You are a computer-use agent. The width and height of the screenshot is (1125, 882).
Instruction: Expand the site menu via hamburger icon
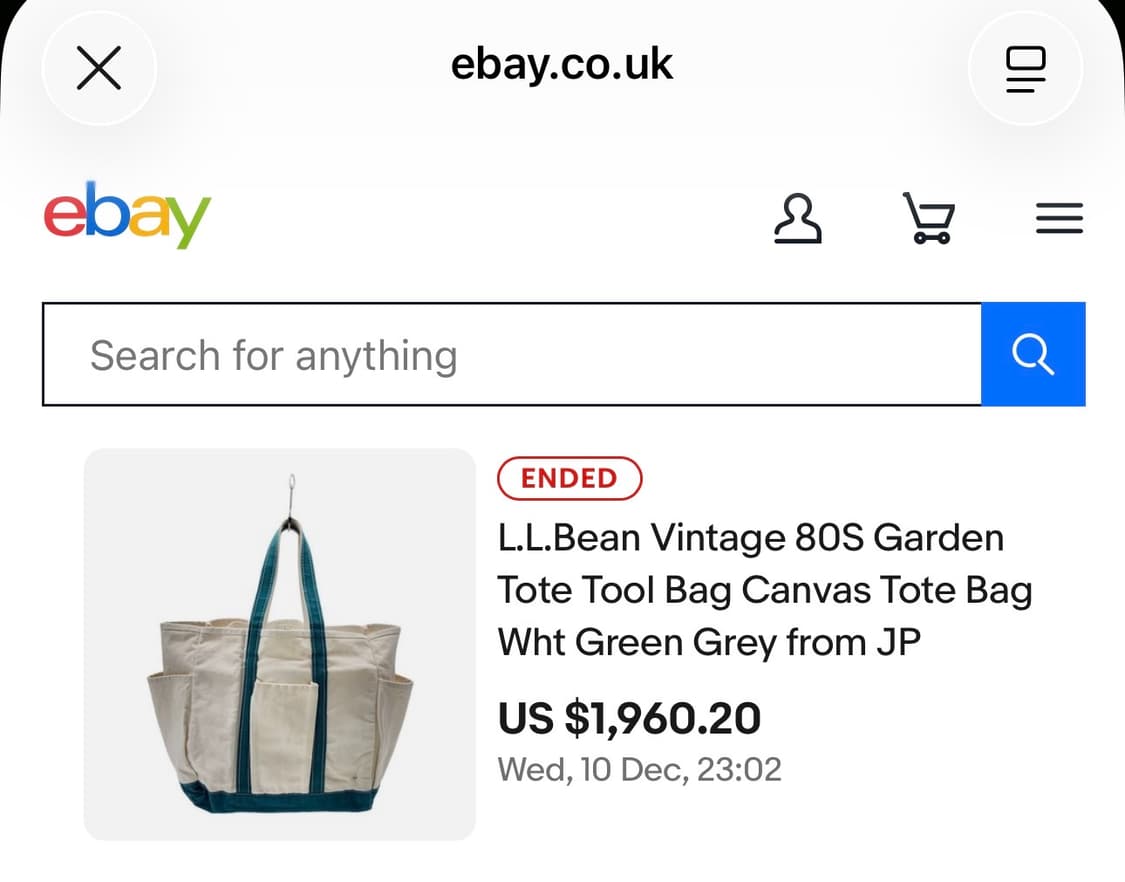1060,218
